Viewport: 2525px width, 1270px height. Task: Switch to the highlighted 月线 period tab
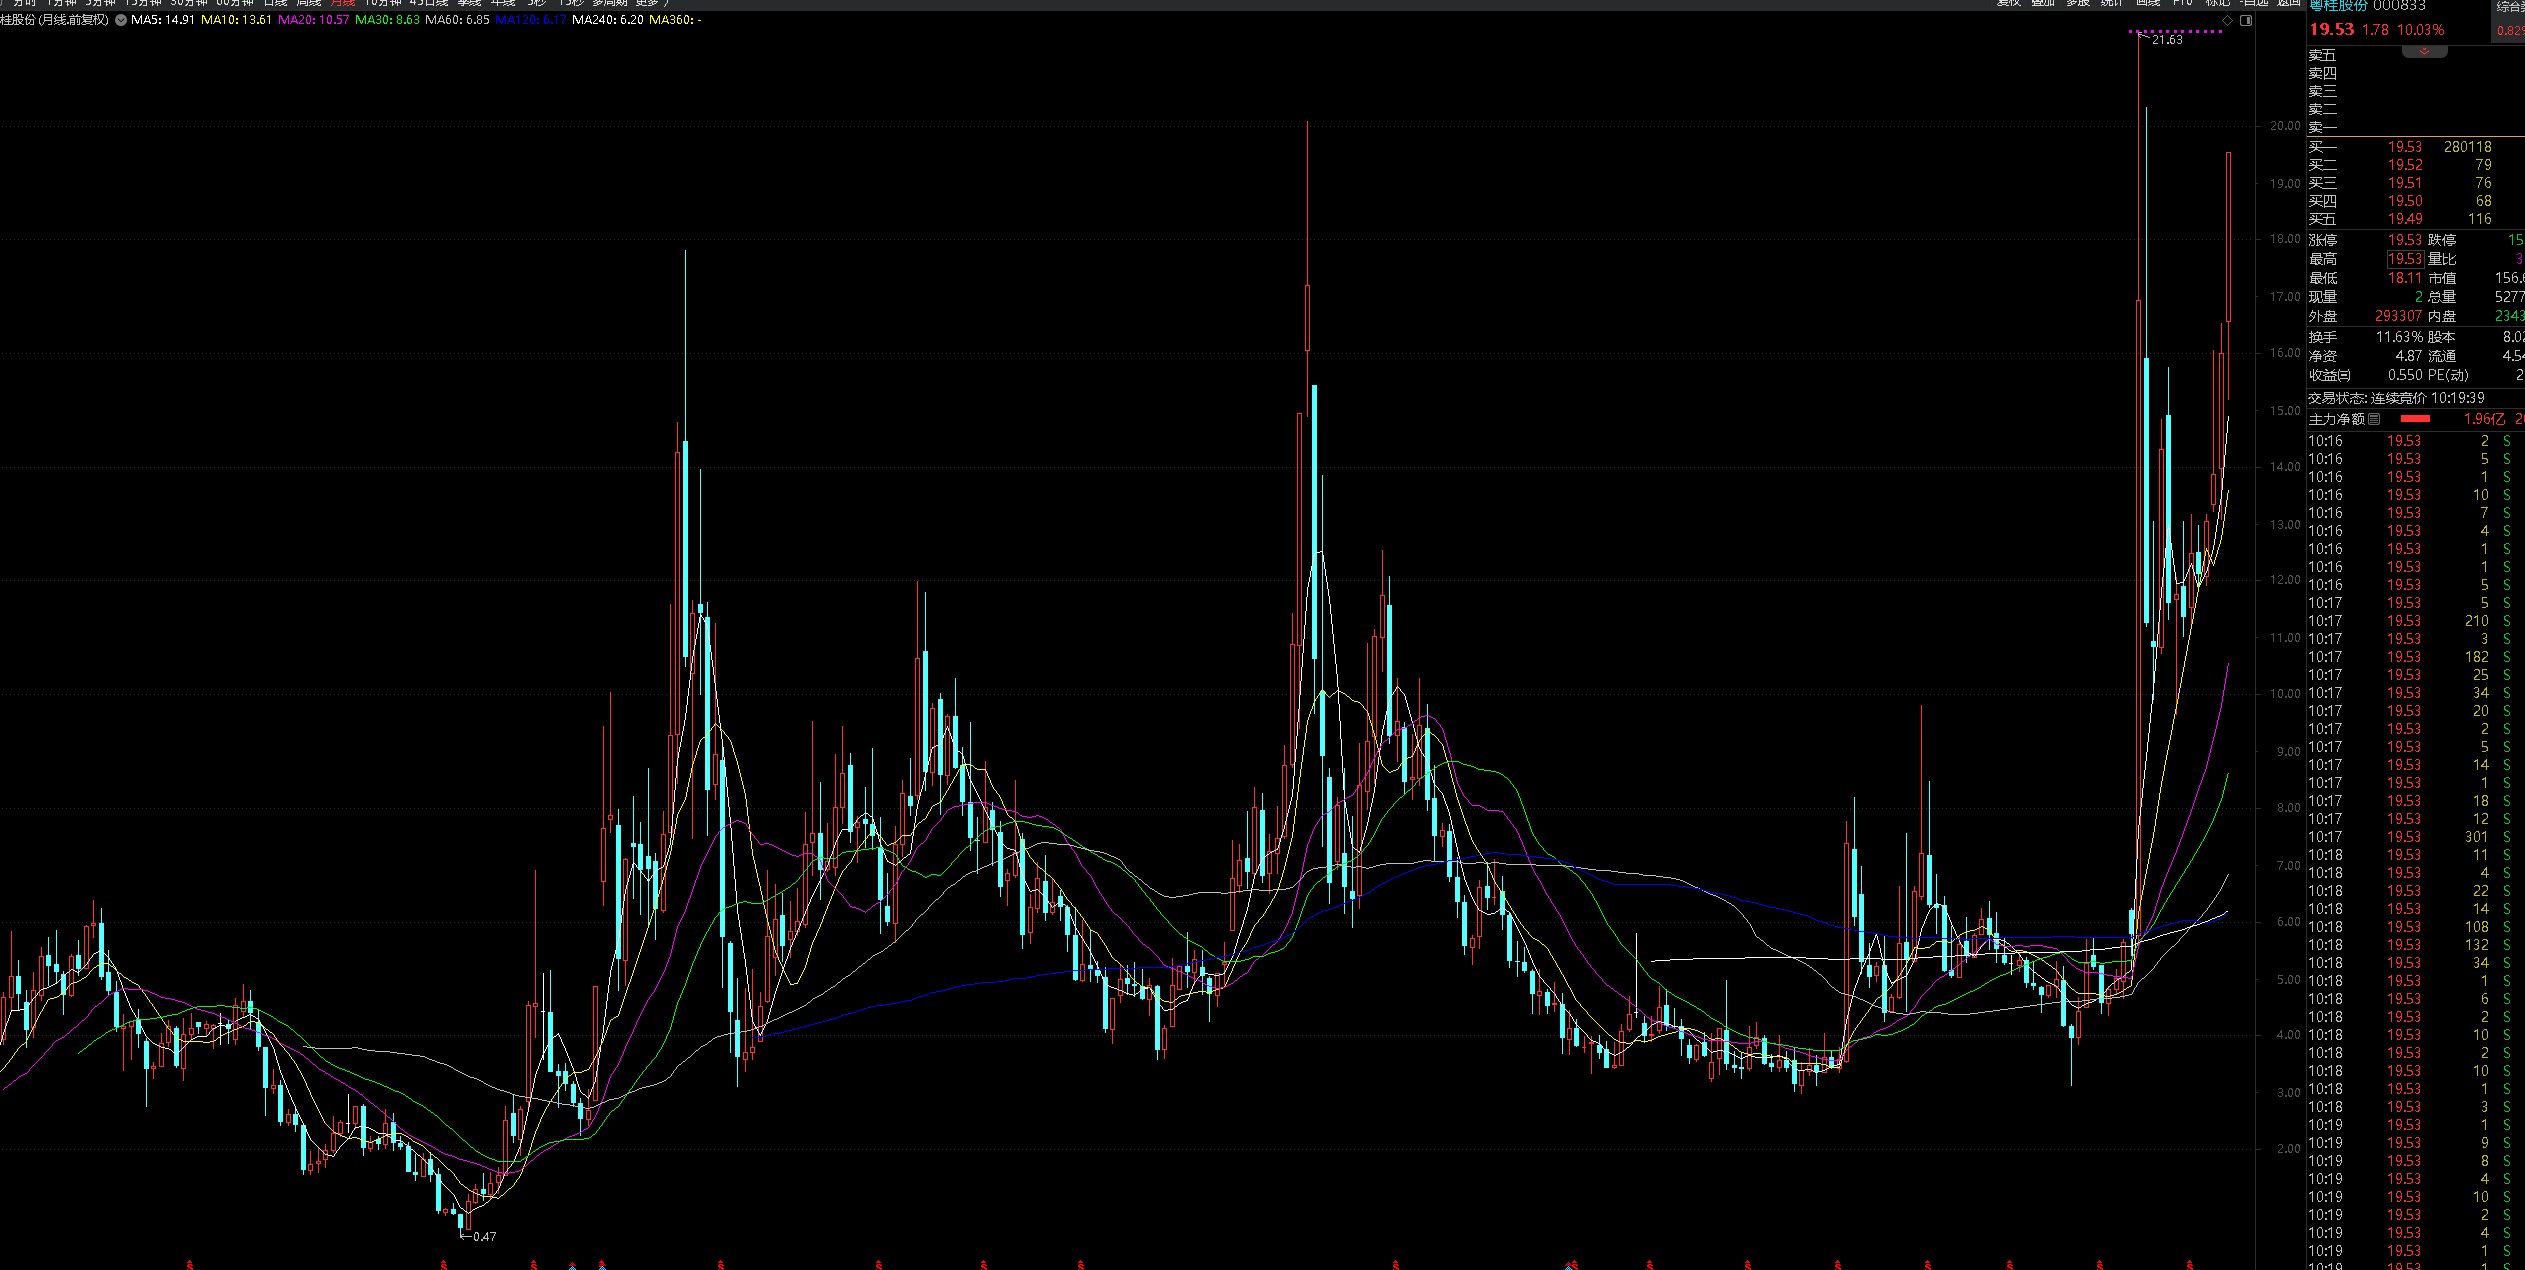coord(343,3)
